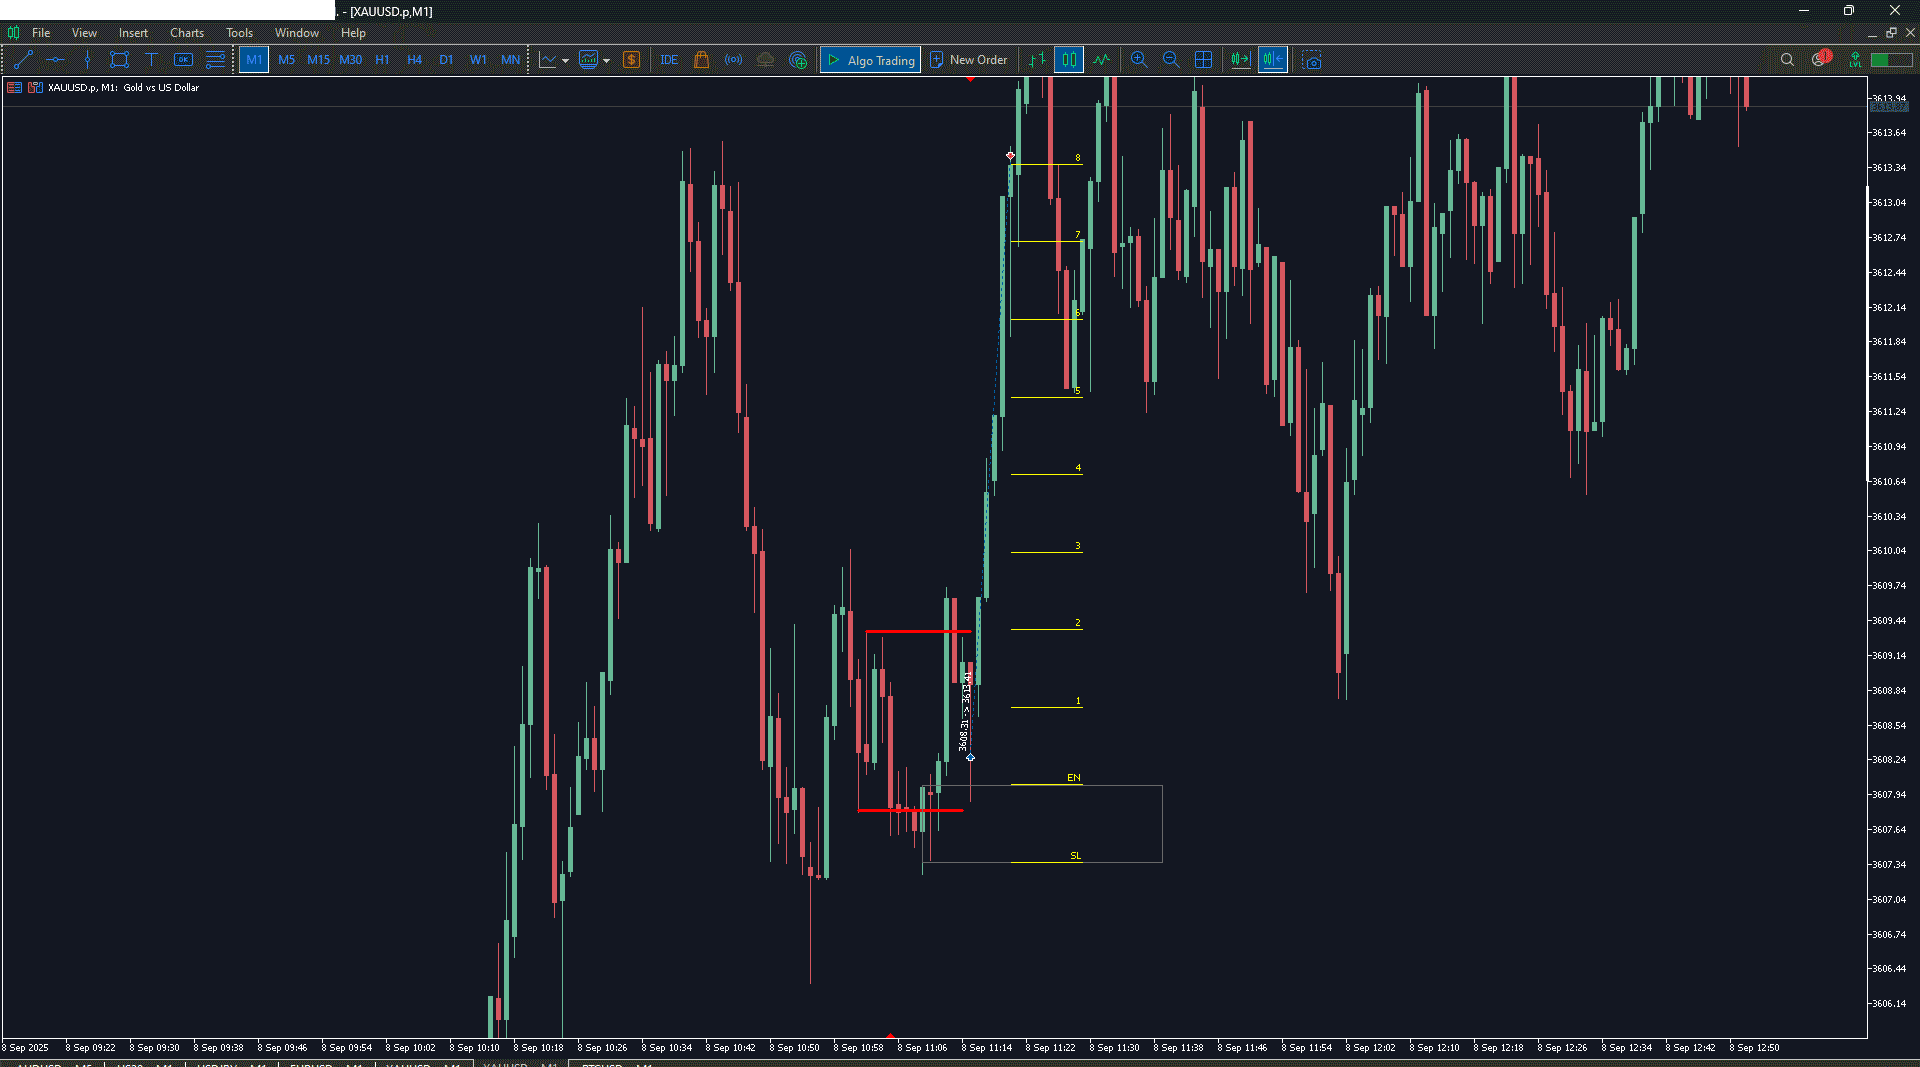
Task: Zoom in on the chart
Action: coord(1139,60)
